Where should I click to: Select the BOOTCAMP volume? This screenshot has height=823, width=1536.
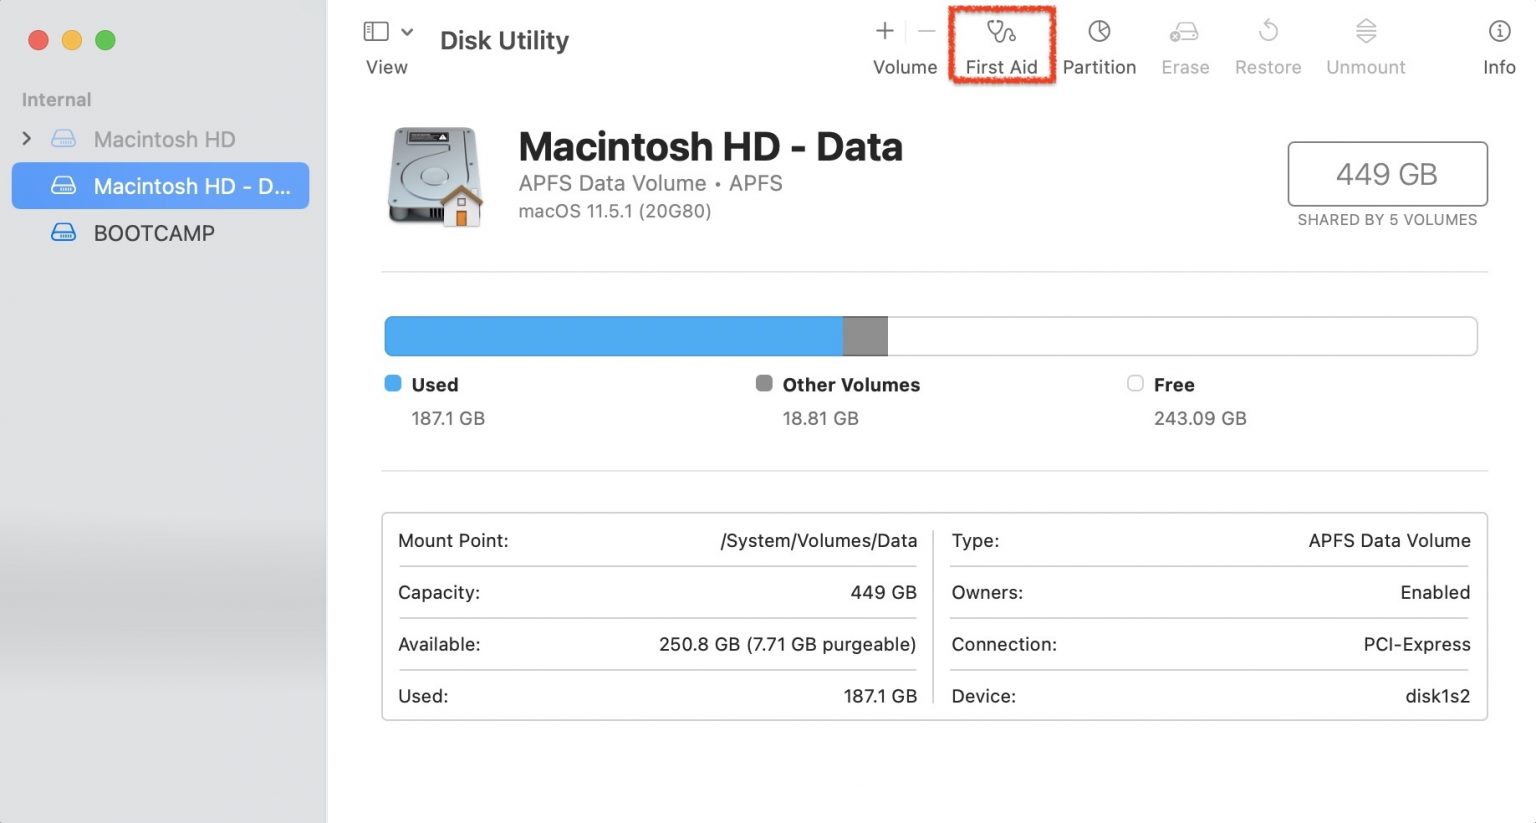(x=155, y=232)
